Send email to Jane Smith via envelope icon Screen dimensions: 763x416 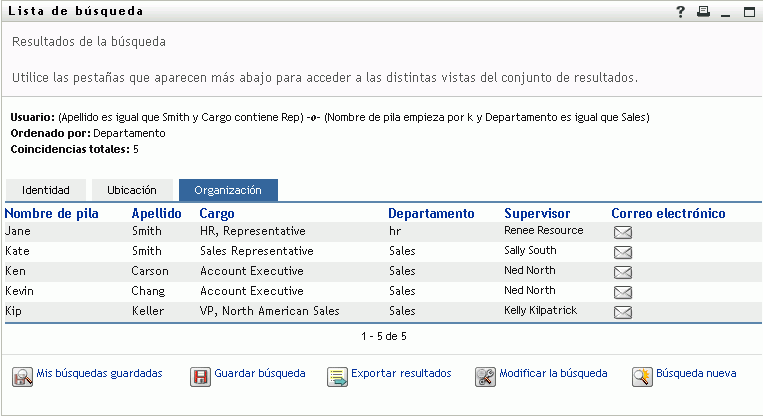[x=622, y=232]
